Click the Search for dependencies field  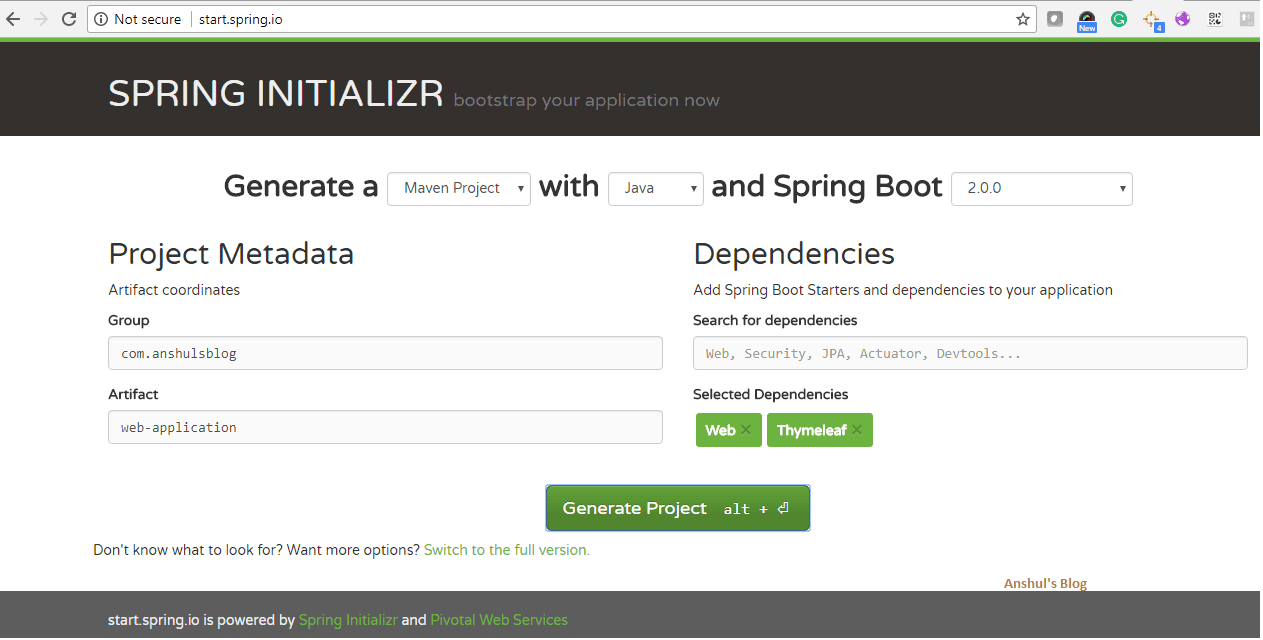coord(970,353)
